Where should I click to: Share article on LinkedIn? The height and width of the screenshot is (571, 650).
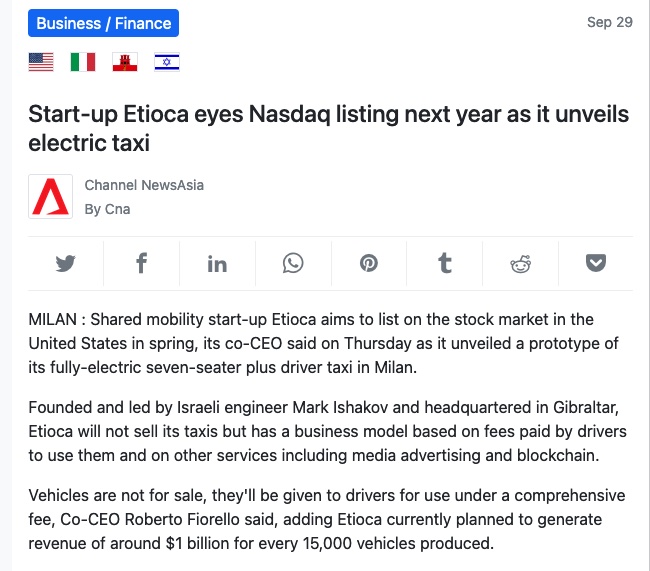tap(217, 264)
